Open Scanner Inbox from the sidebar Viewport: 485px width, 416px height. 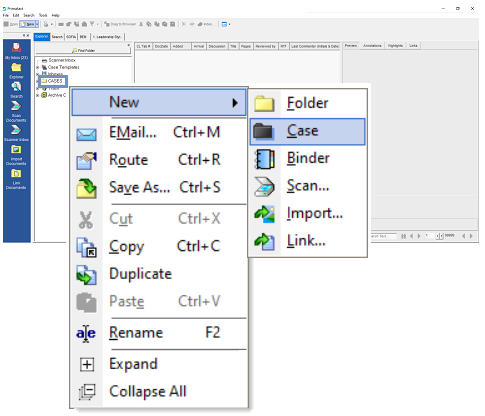16,133
